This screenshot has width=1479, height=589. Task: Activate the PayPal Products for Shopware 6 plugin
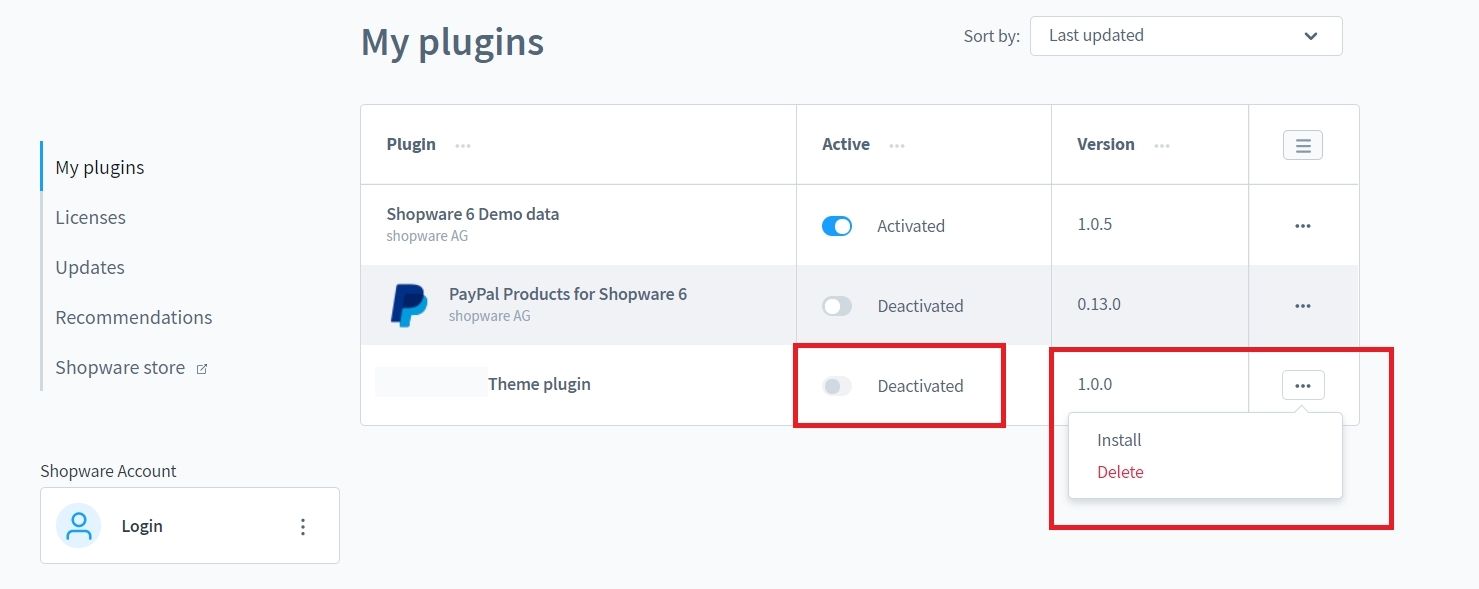836,306
